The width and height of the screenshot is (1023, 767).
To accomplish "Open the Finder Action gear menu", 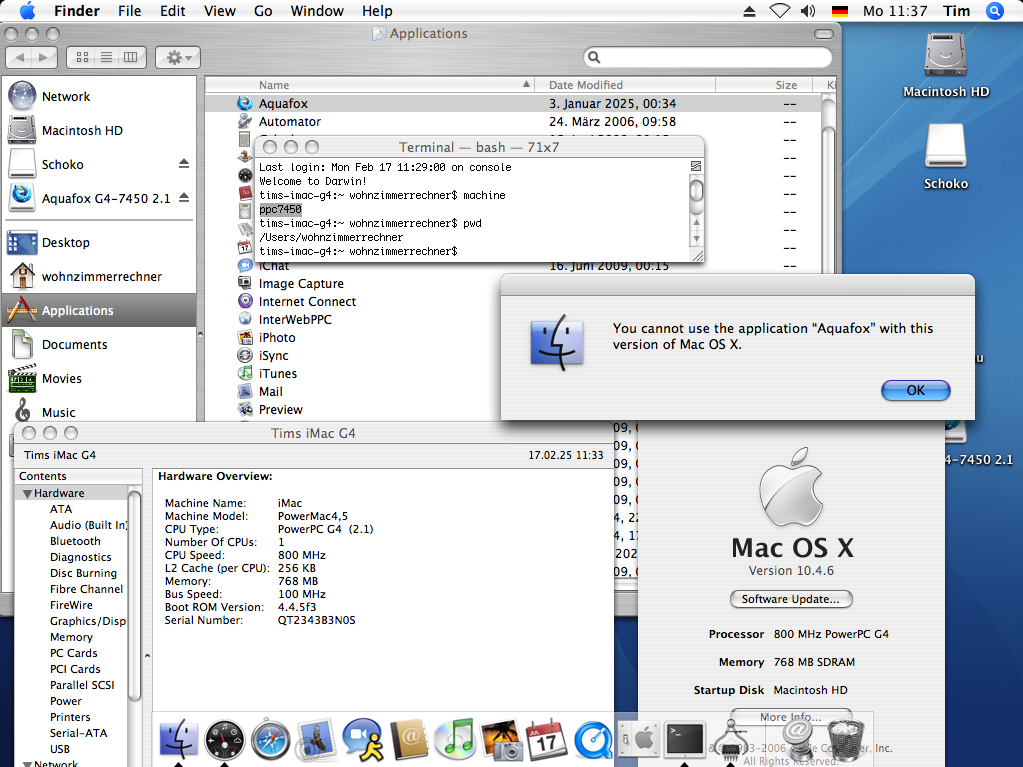I will pyautogui.click(x=177, y=57).
